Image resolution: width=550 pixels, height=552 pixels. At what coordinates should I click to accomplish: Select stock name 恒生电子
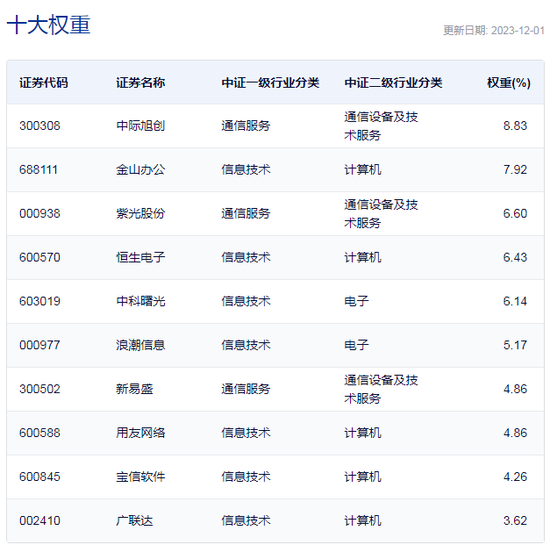coord(140,257)
